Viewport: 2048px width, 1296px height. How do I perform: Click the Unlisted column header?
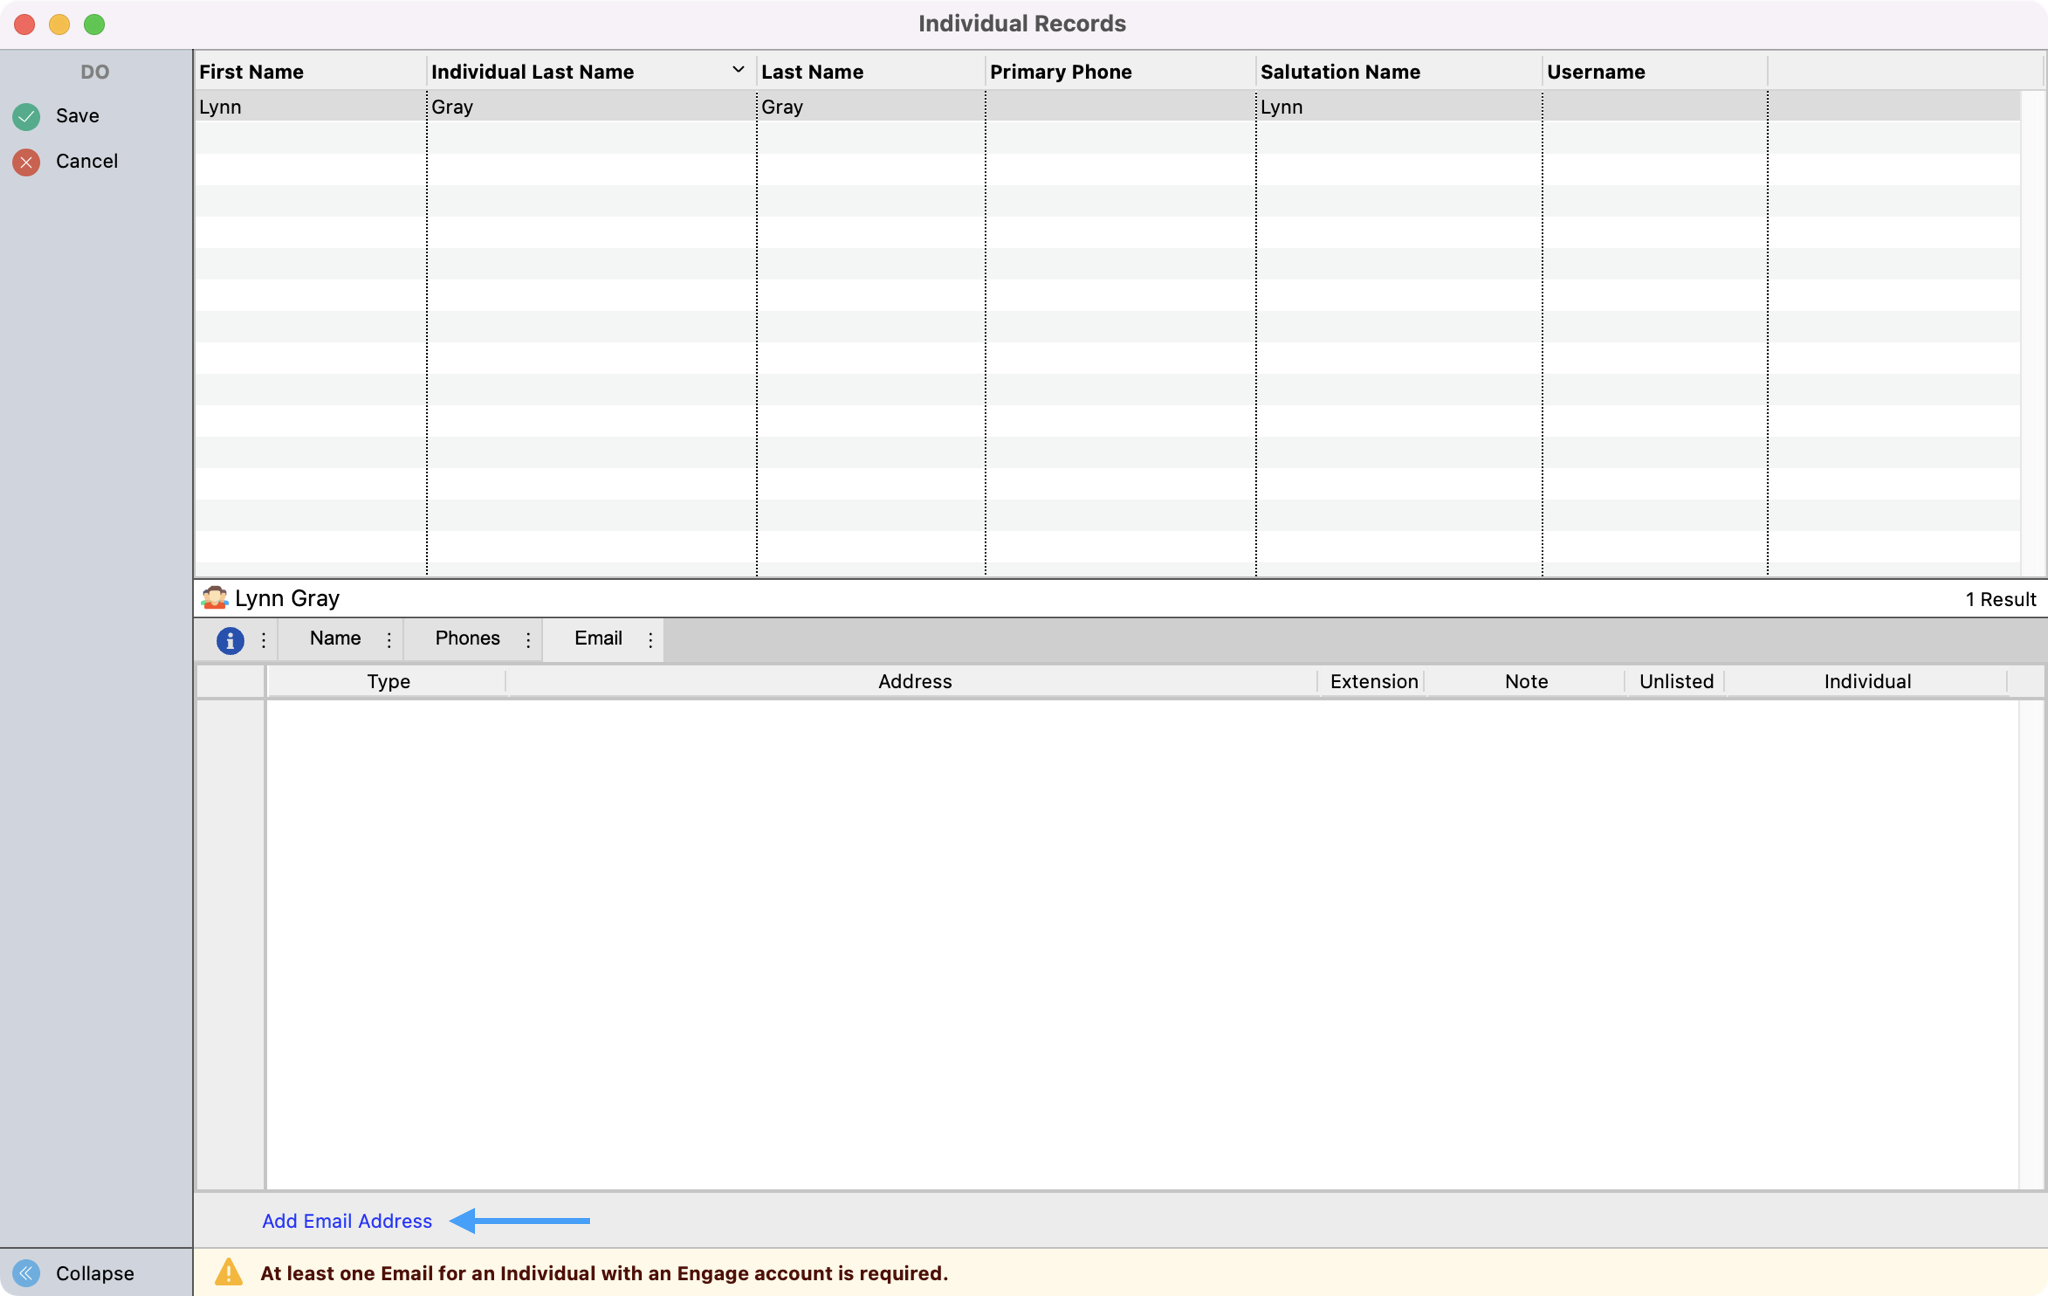(1676, 682)
